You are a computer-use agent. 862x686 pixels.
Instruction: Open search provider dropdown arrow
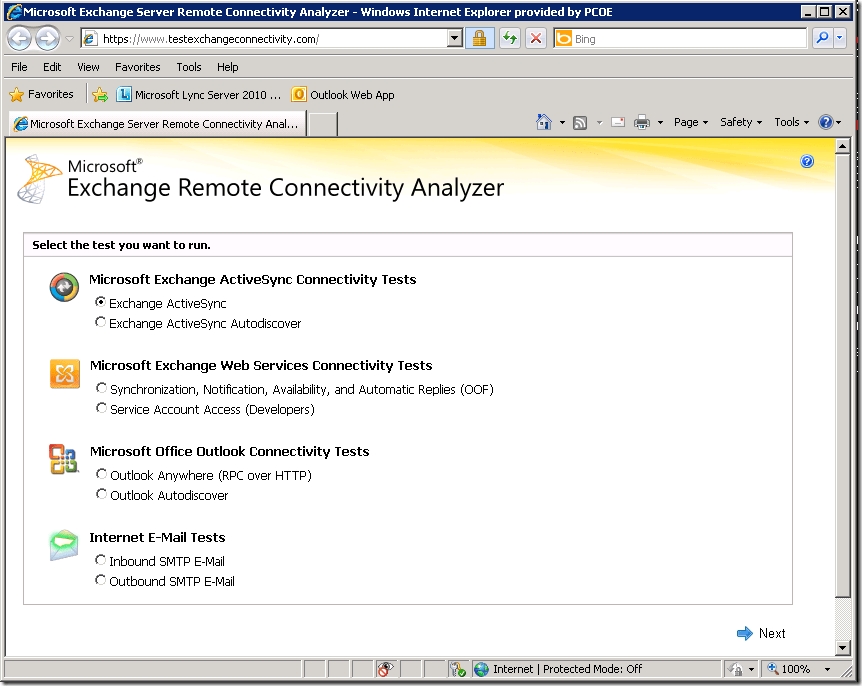[x=839, y=38]
